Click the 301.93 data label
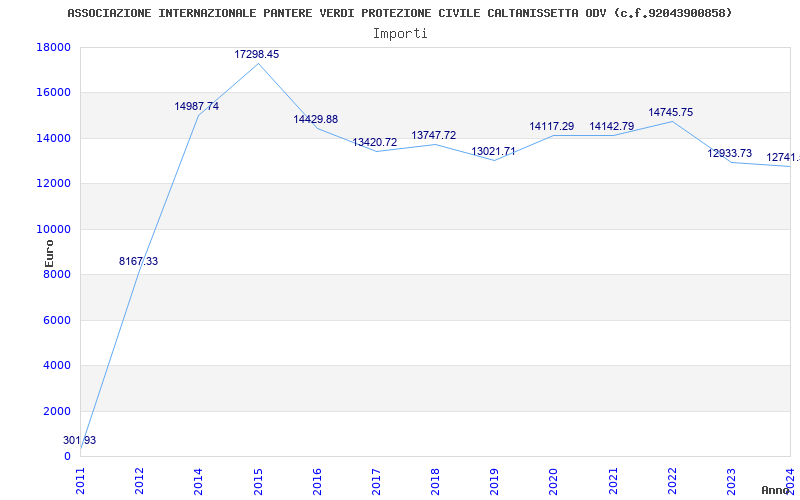Screen dimensions: 800x500 coord(80,440)
